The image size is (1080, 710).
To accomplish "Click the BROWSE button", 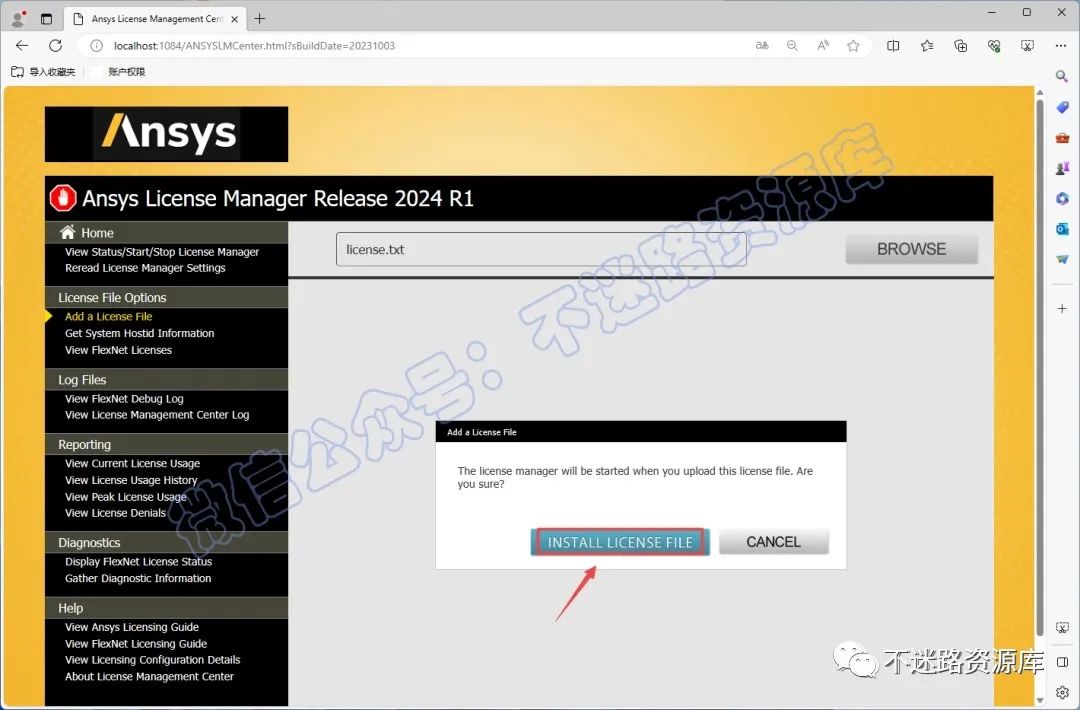I will (x=911, y=249).
